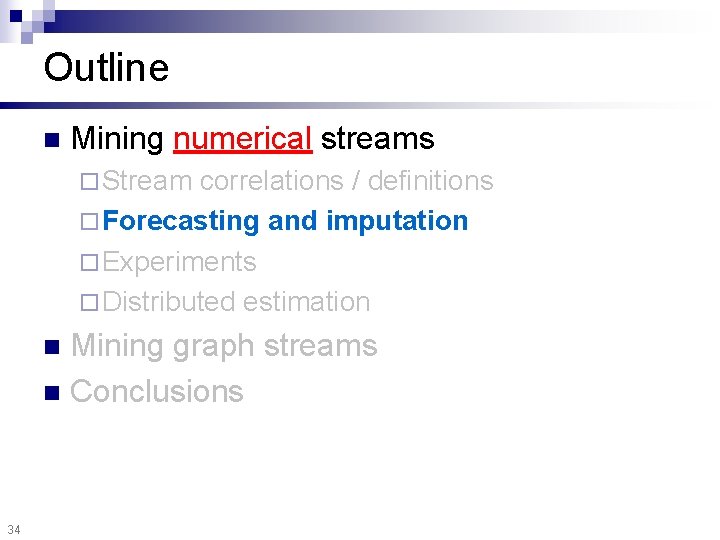The image size is (720, 540).
Task: Click the Outline slide title
Action: click(106, 68)
